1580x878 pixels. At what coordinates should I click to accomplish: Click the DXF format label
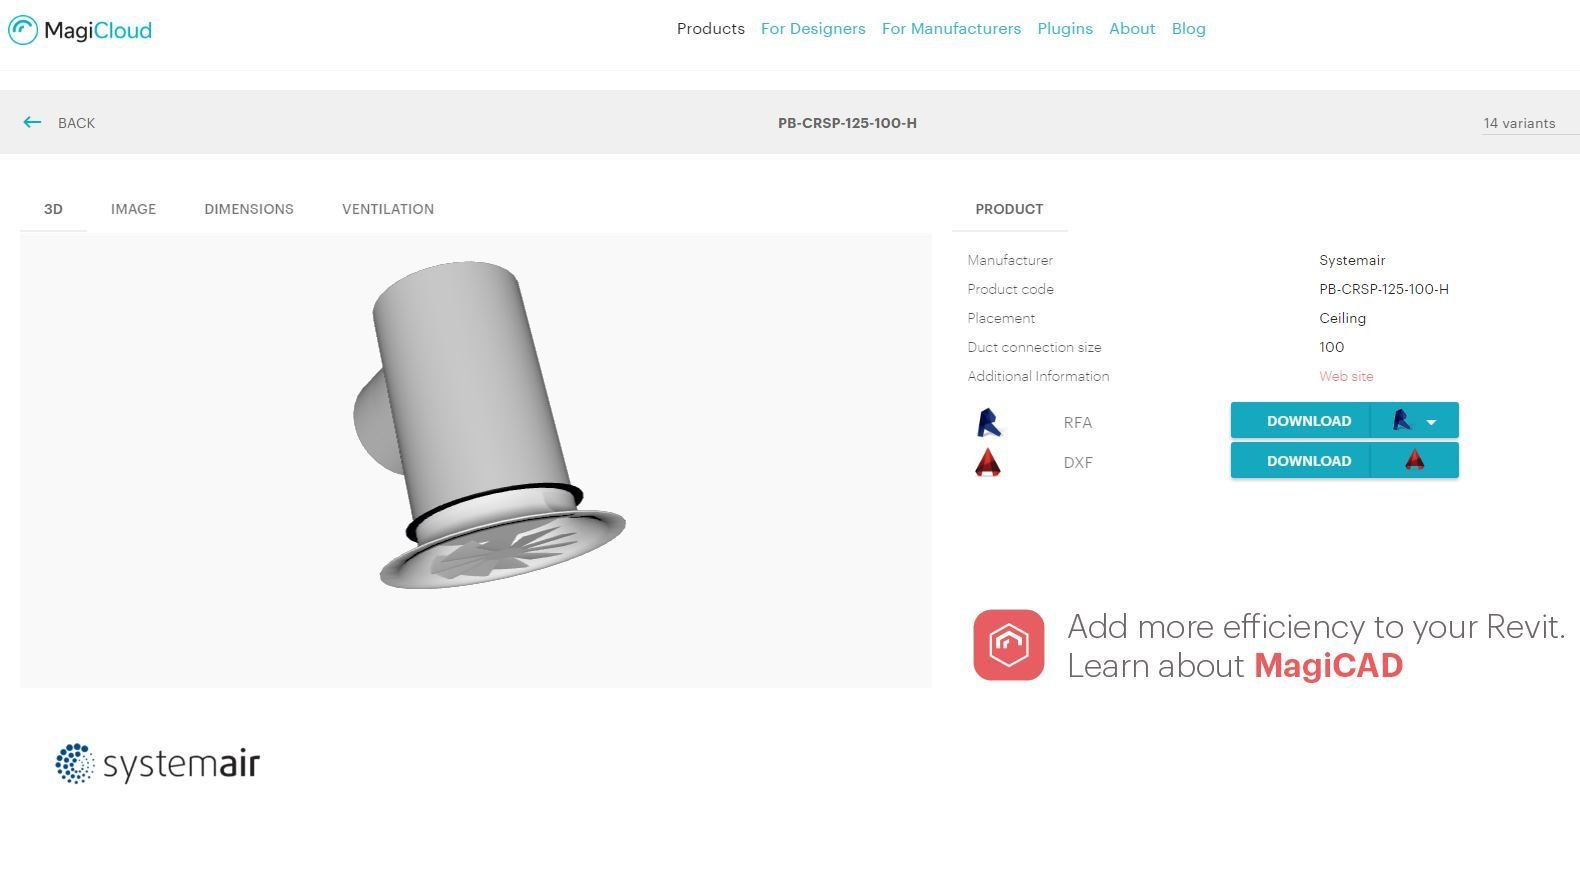click(x=1077, y=462)
